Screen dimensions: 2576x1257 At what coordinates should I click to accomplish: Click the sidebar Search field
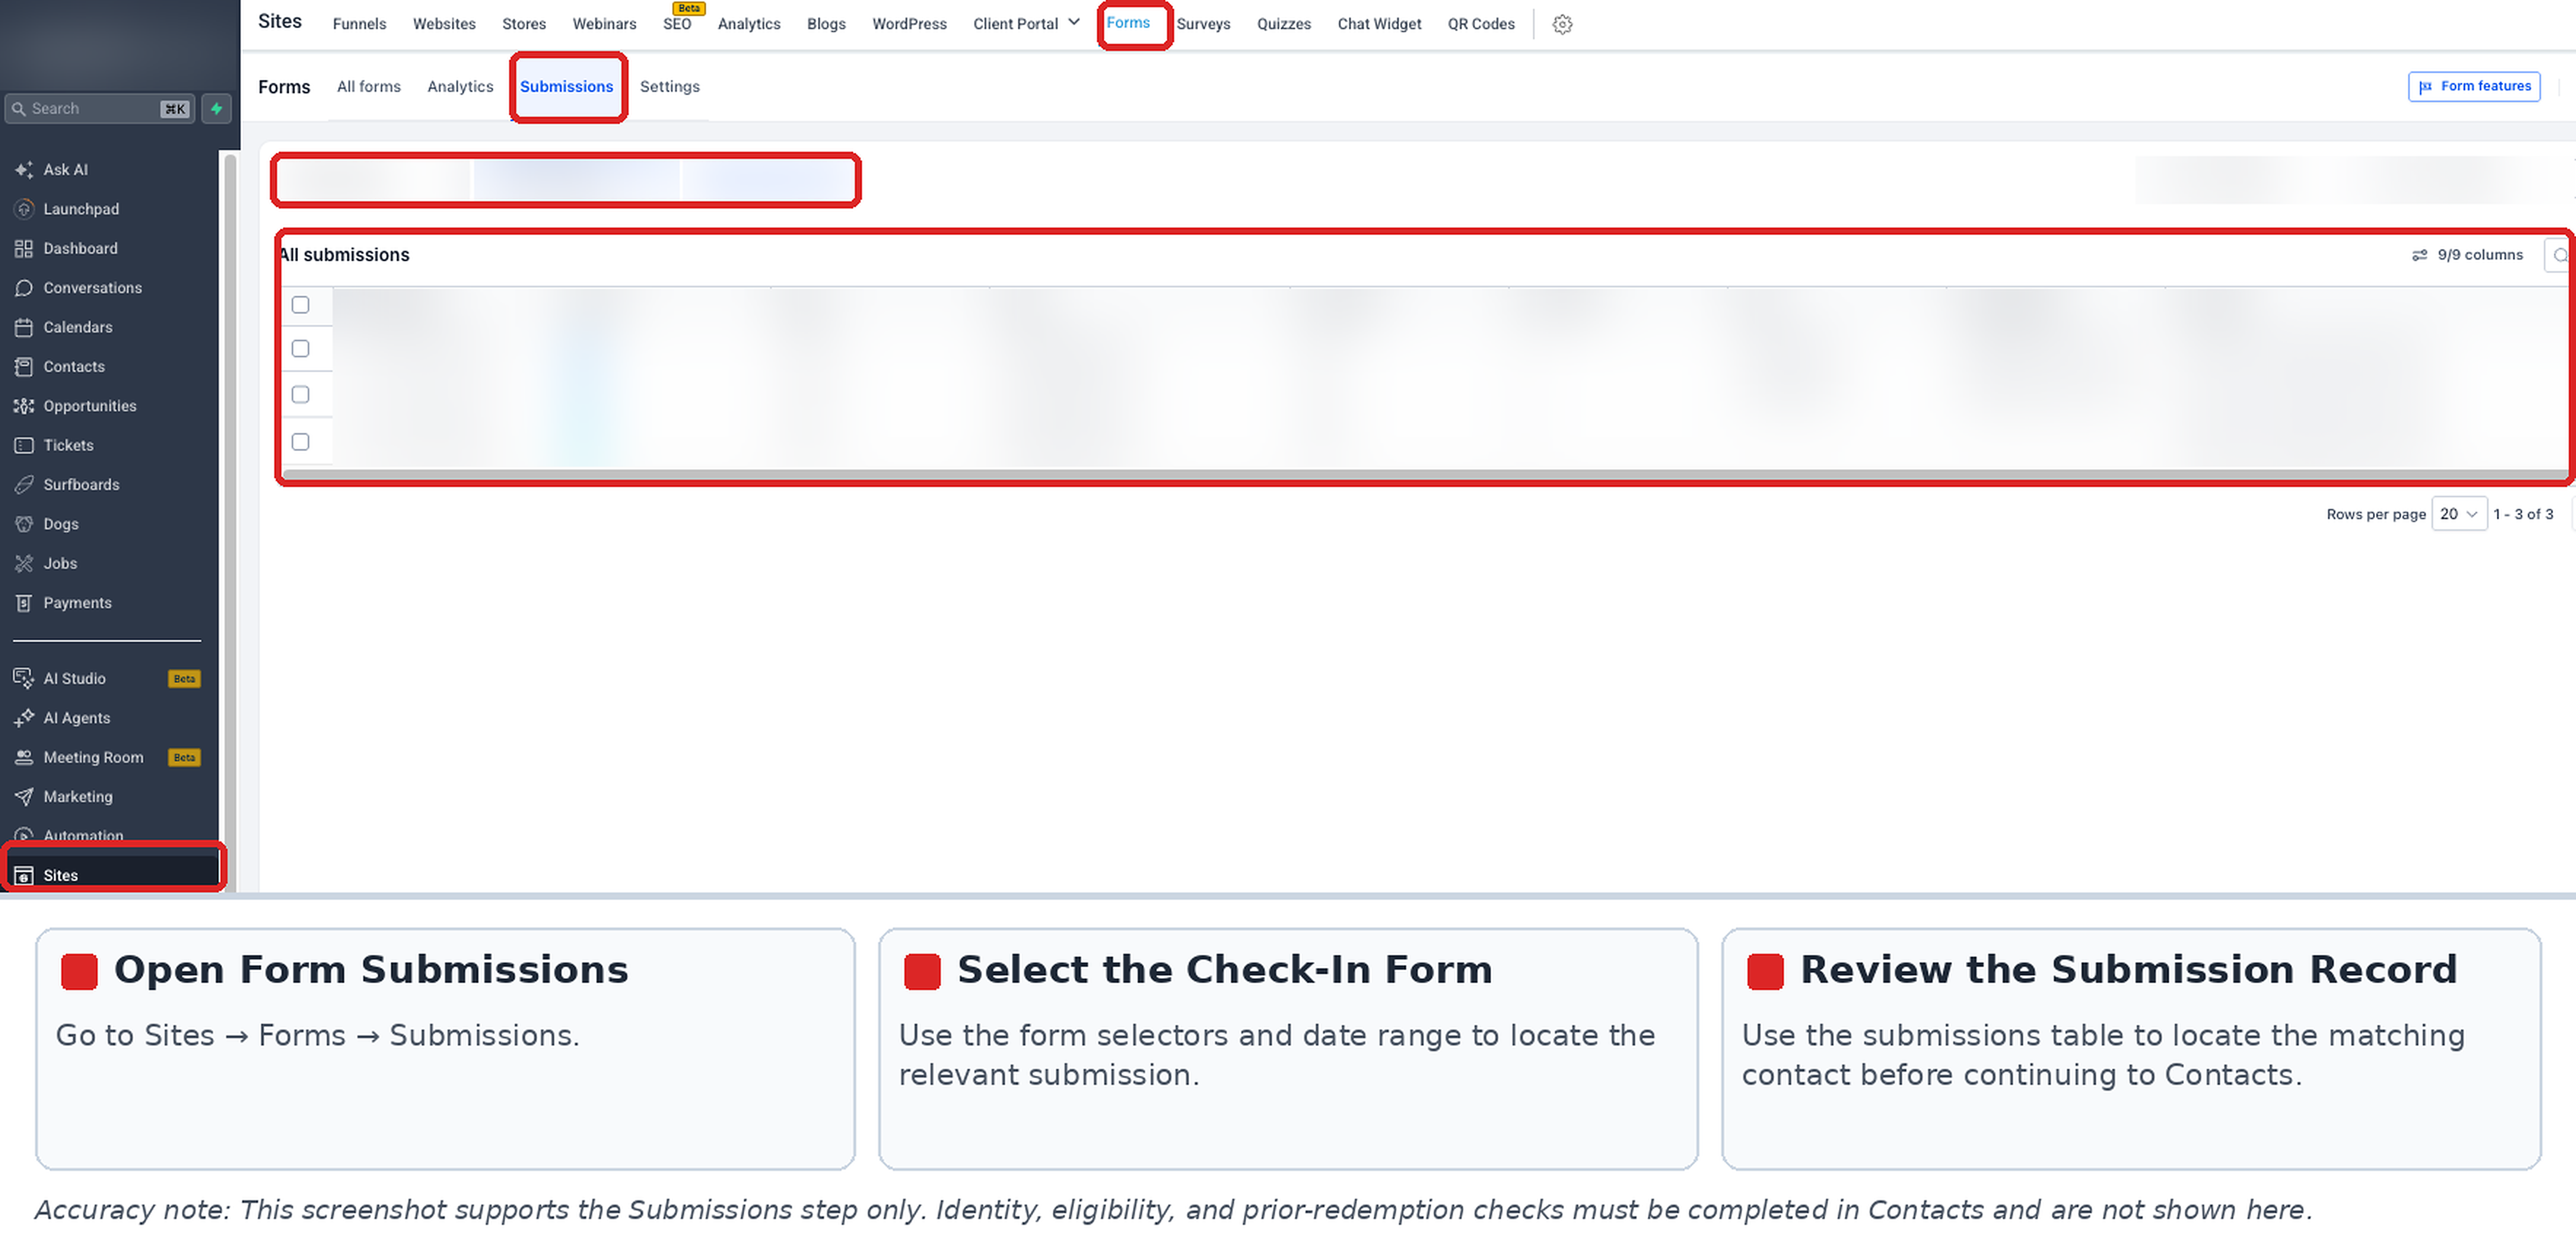(99, 108)
